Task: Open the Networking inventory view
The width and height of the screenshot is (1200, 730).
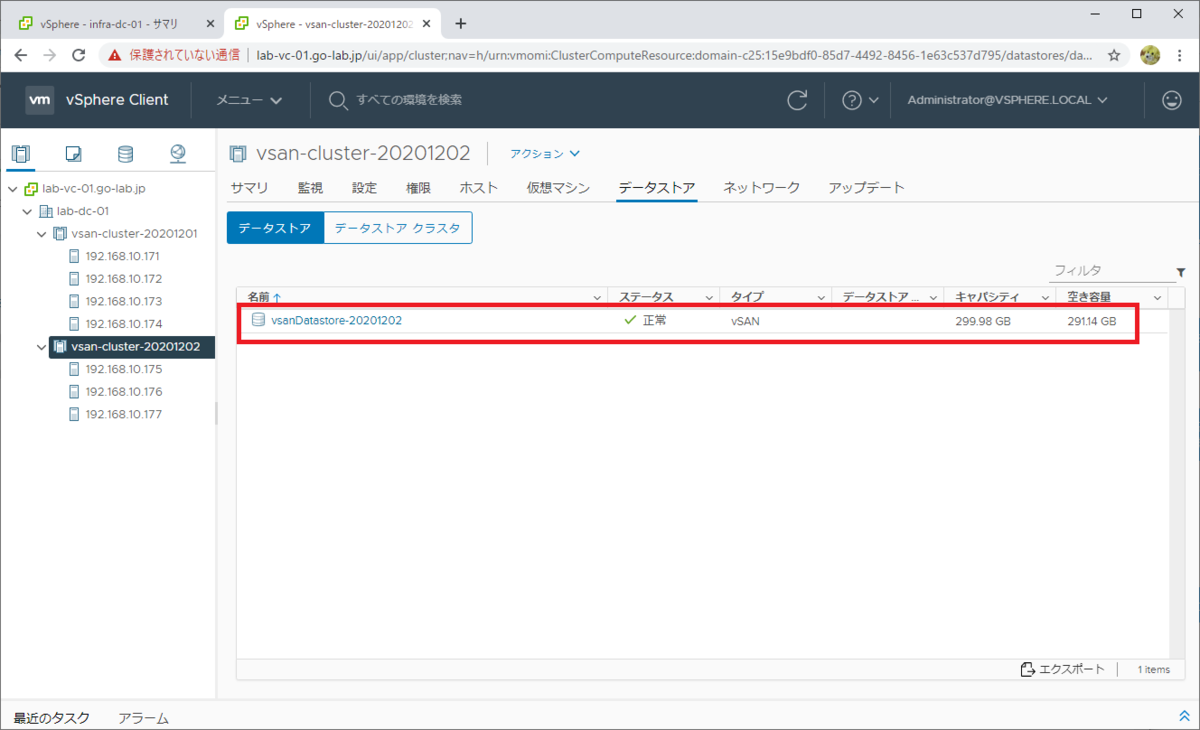Action: (178, 154)
